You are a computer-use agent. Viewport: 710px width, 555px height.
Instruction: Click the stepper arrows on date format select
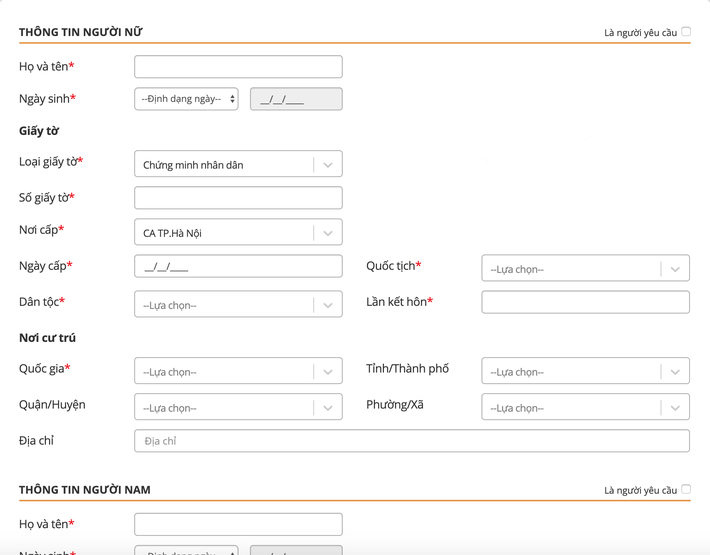(x=232, y=99)
